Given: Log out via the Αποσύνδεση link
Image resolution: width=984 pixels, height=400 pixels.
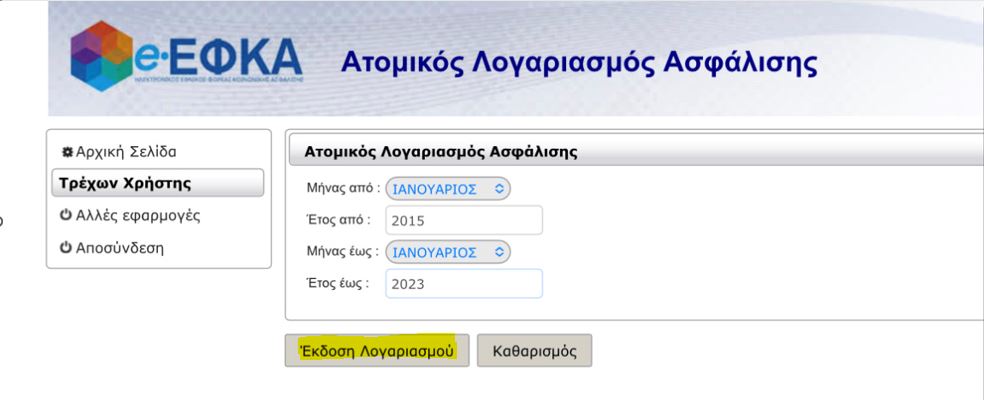Looking at the screenshot, I should (x=120, y=247).
